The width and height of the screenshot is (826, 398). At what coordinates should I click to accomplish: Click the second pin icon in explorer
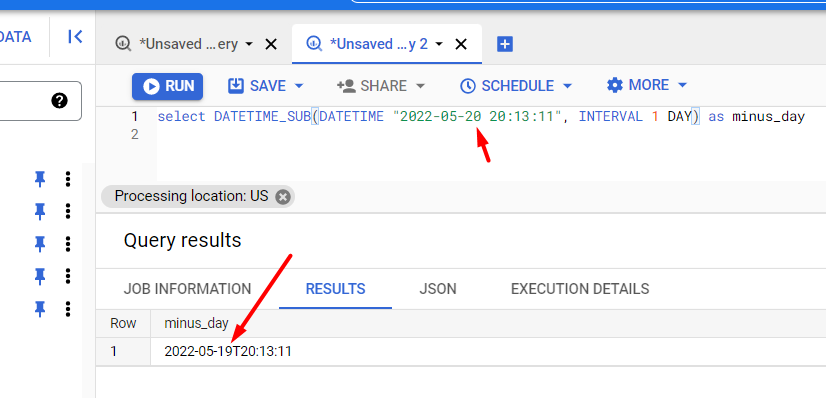(40, 212)
